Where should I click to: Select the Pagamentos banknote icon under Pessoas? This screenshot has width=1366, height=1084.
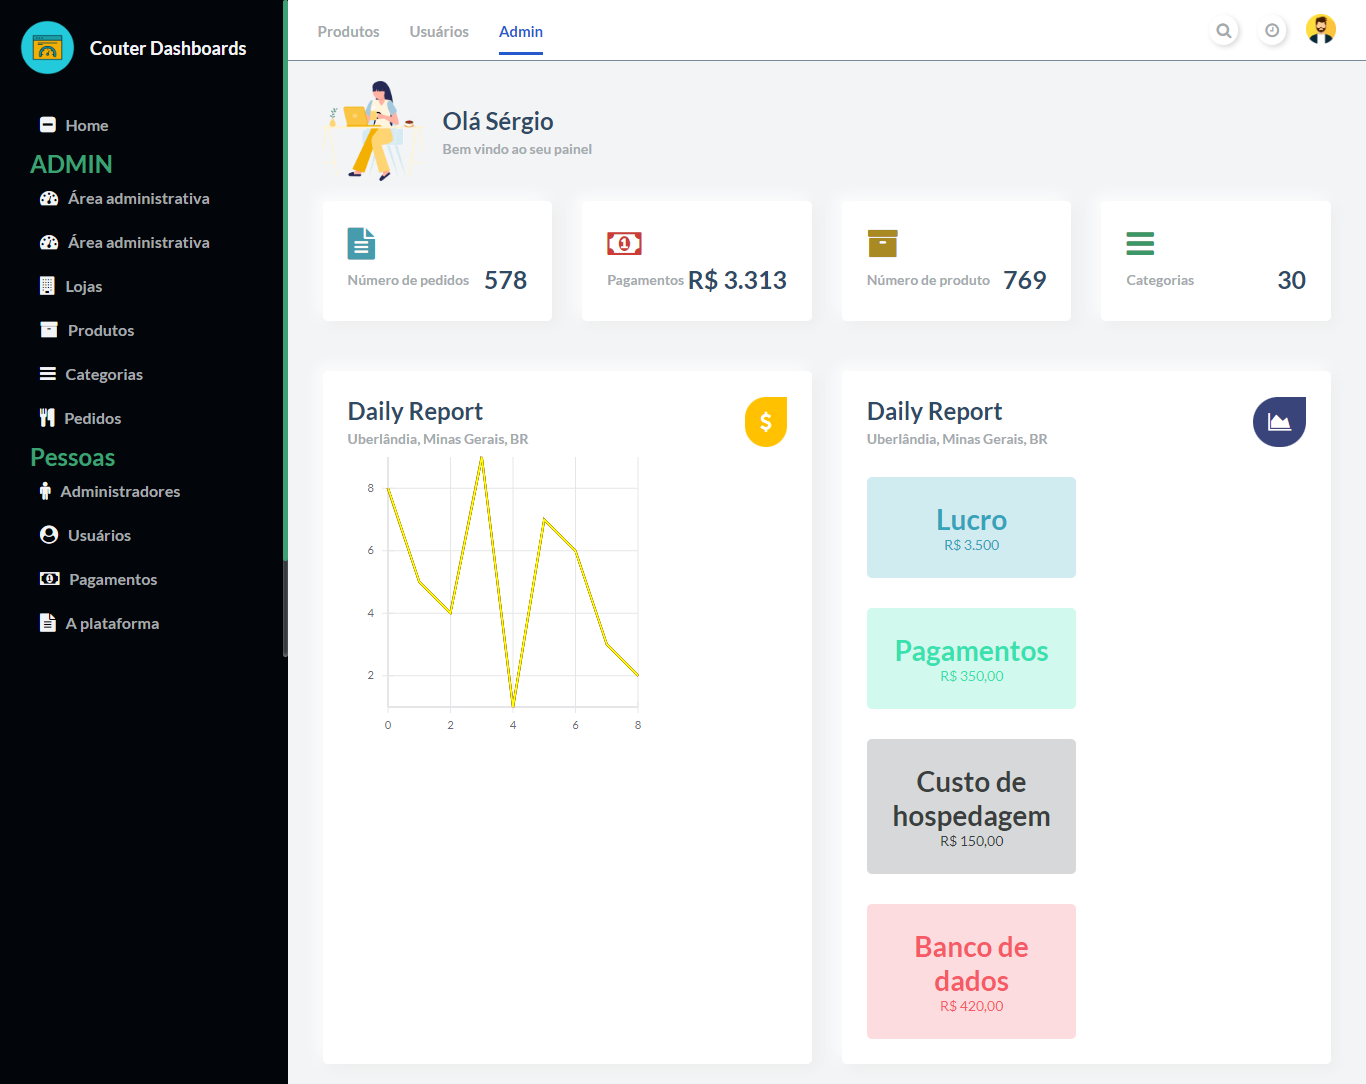pos(49,578)
